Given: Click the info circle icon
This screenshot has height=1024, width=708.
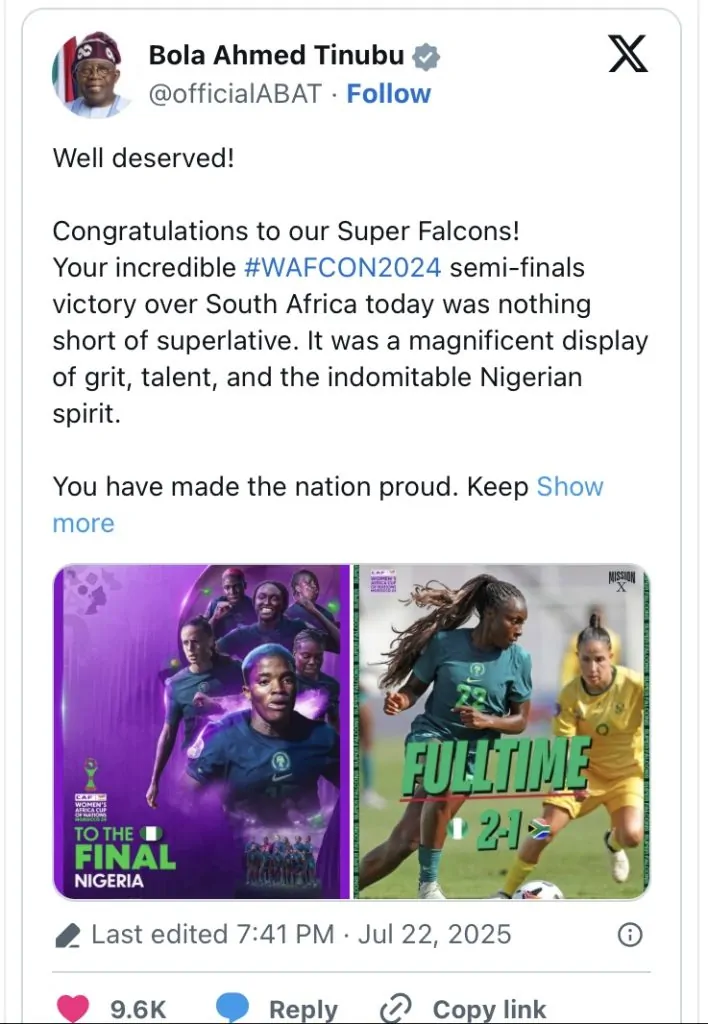Looking at the screenshot, I should [629, 935].
